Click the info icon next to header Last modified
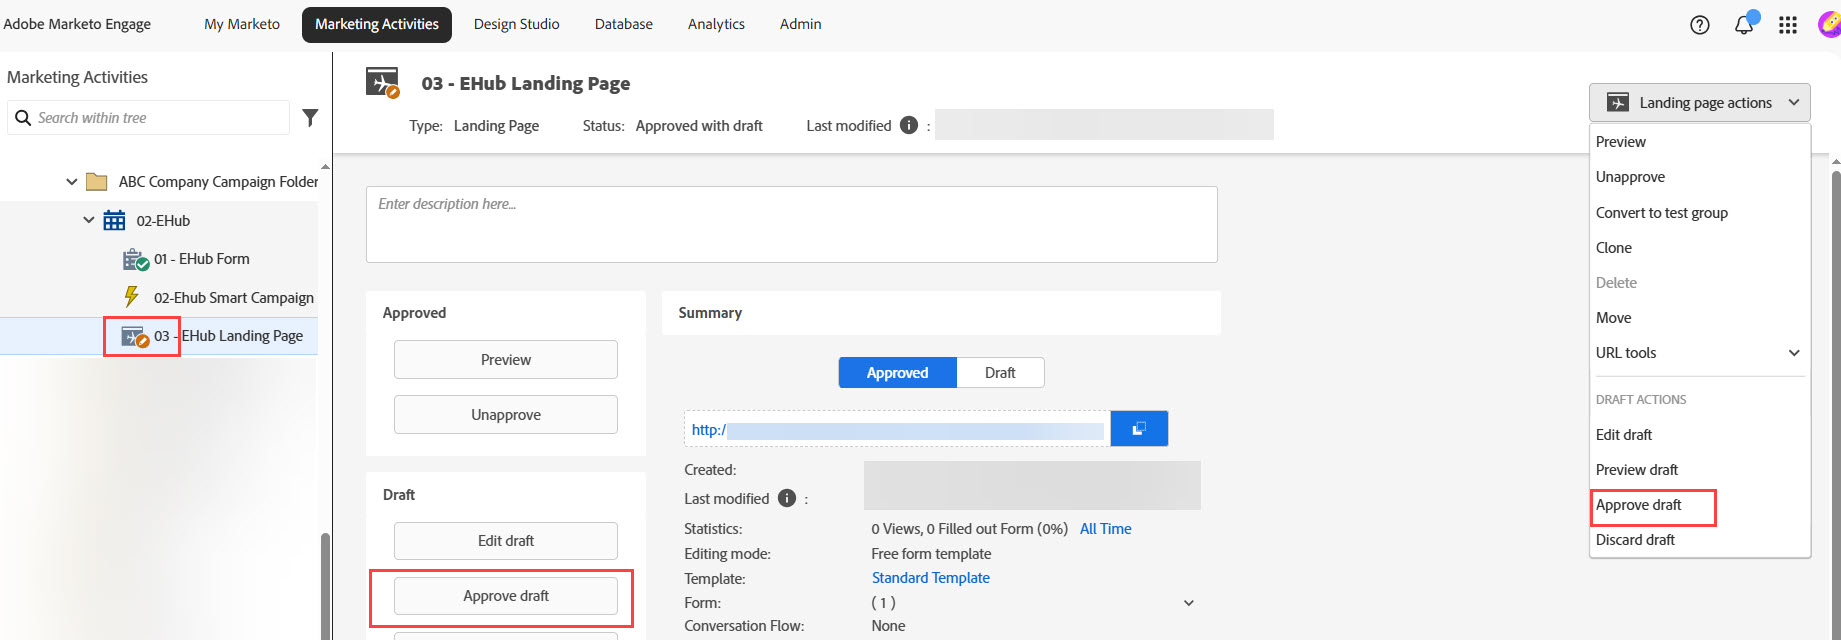1841x640 pixels. 909,125
